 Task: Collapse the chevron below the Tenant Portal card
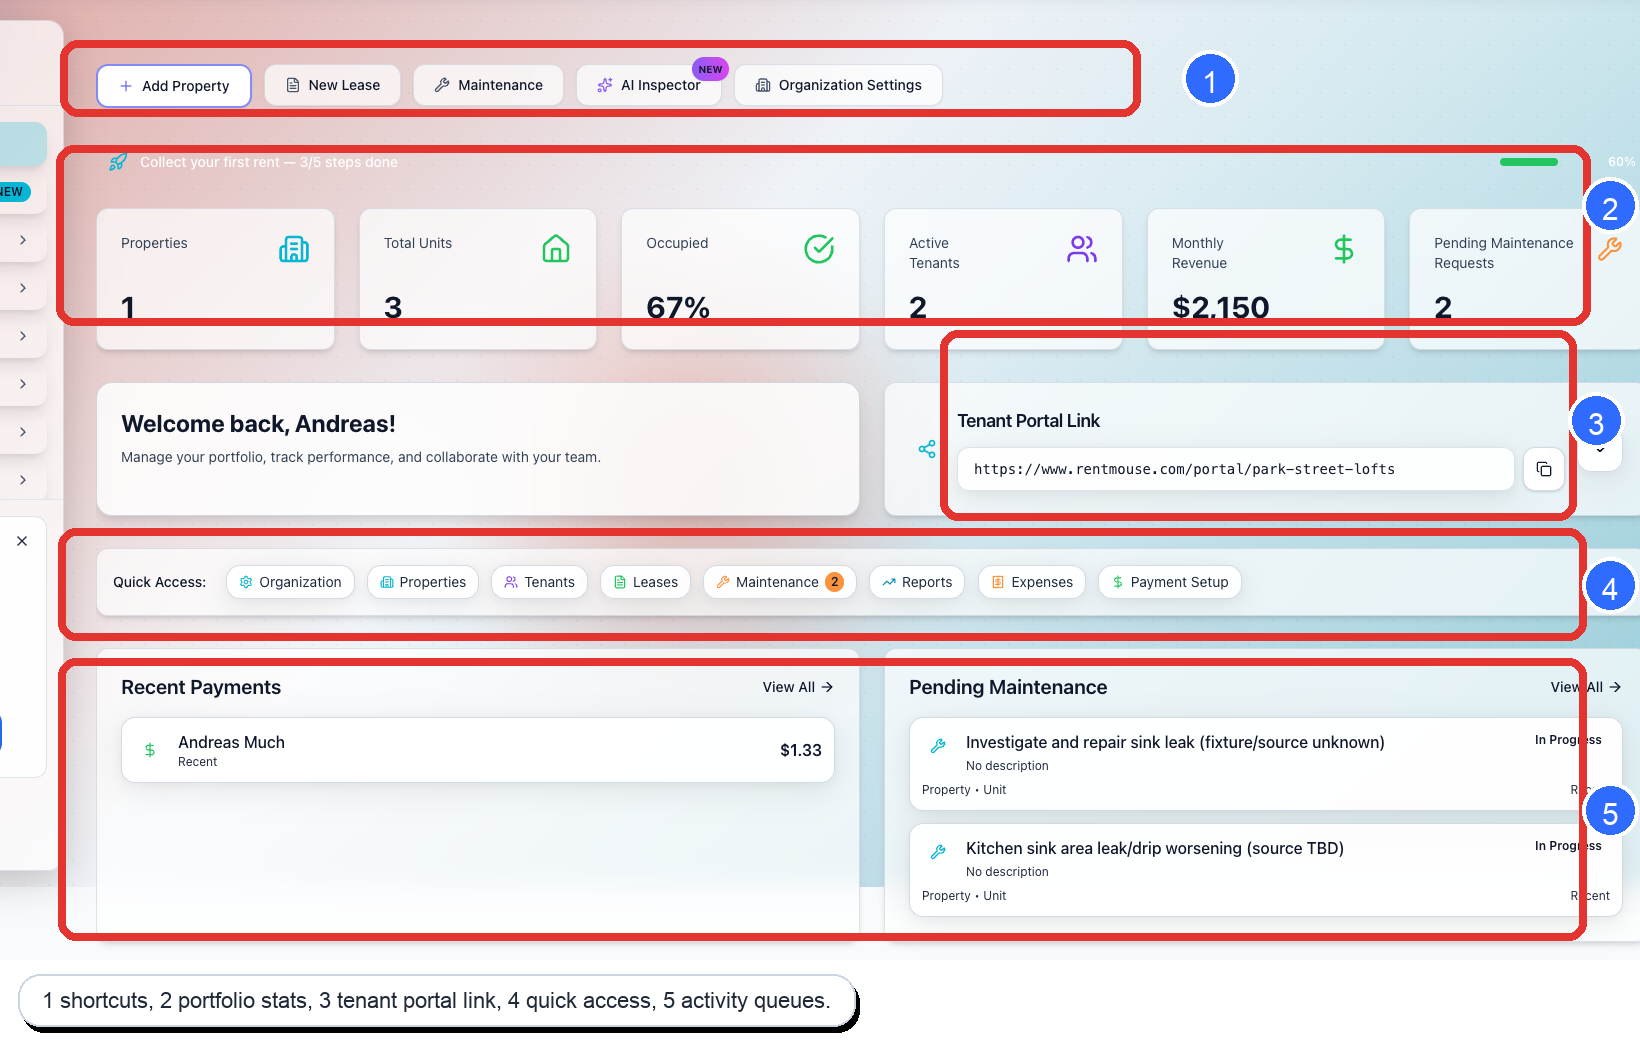[x=1601, y=452]
